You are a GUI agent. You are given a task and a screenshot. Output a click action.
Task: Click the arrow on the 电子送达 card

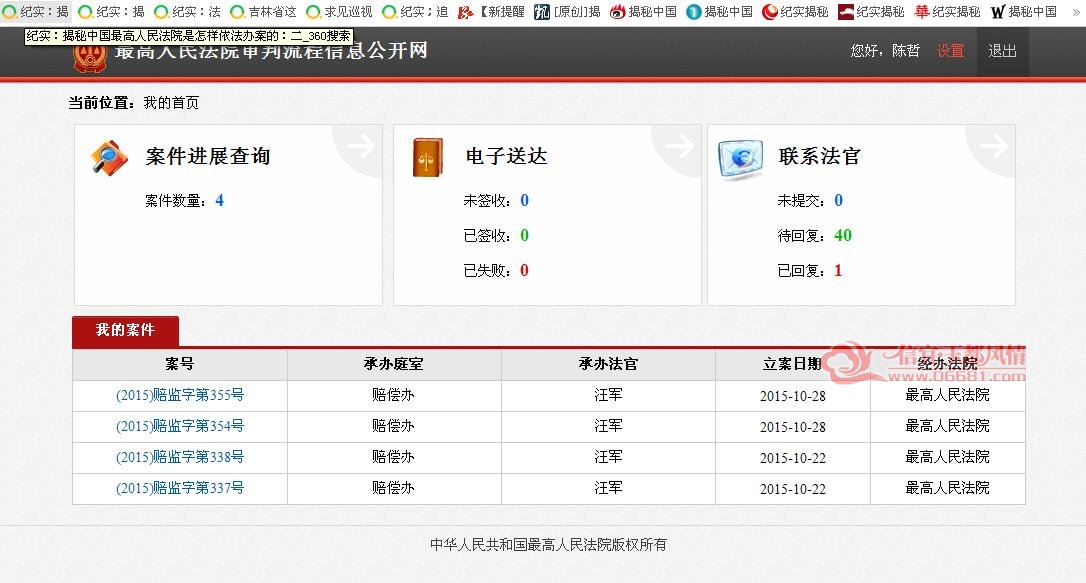pos(679,146)
